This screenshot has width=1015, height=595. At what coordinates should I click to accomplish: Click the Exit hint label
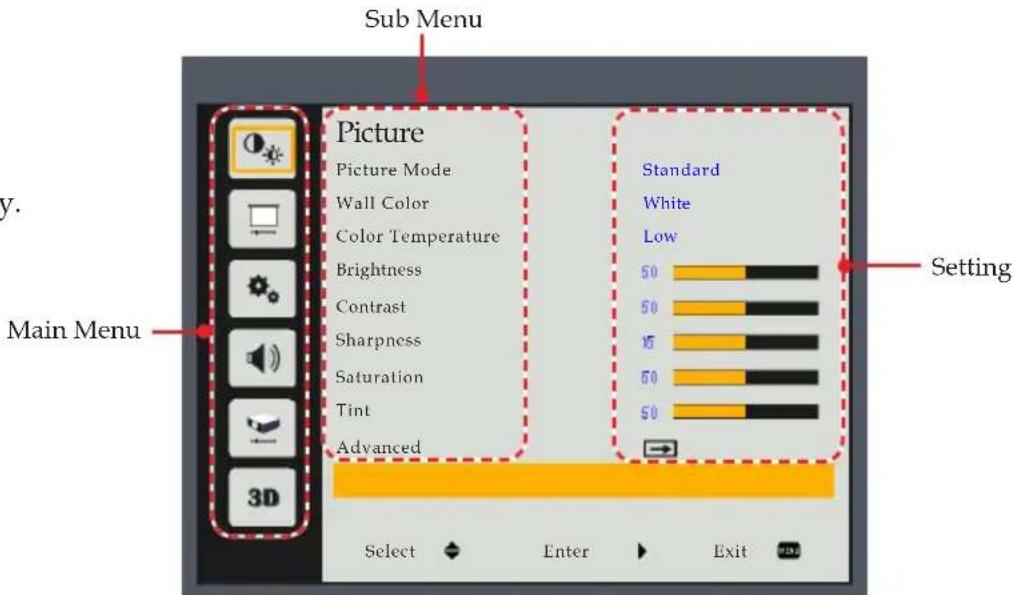pos(730,552)
